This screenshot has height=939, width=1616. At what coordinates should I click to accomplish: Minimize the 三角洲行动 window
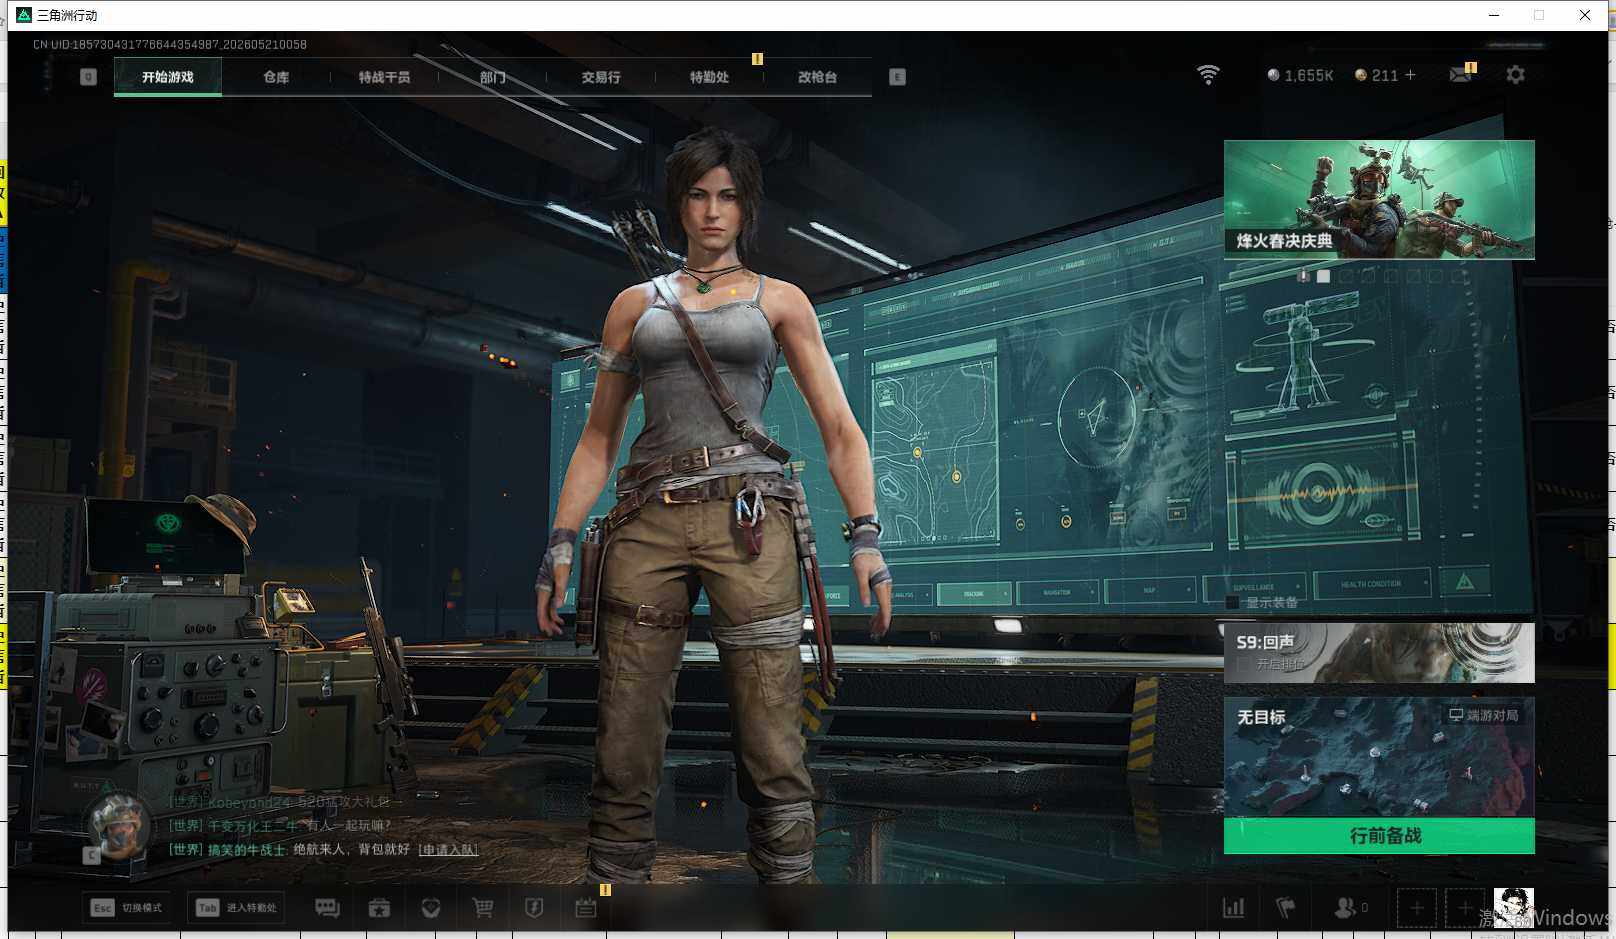[1494, 15]
